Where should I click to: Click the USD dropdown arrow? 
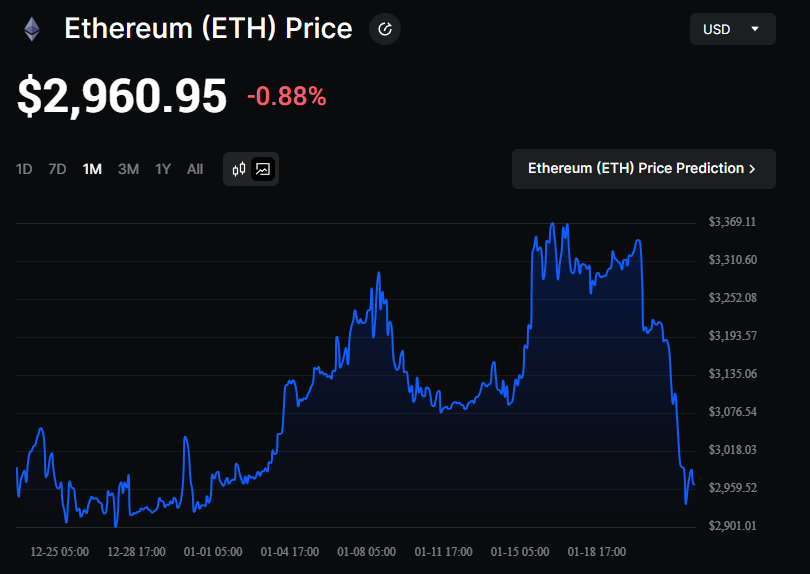pyautogui.click(x=755, y=29)
